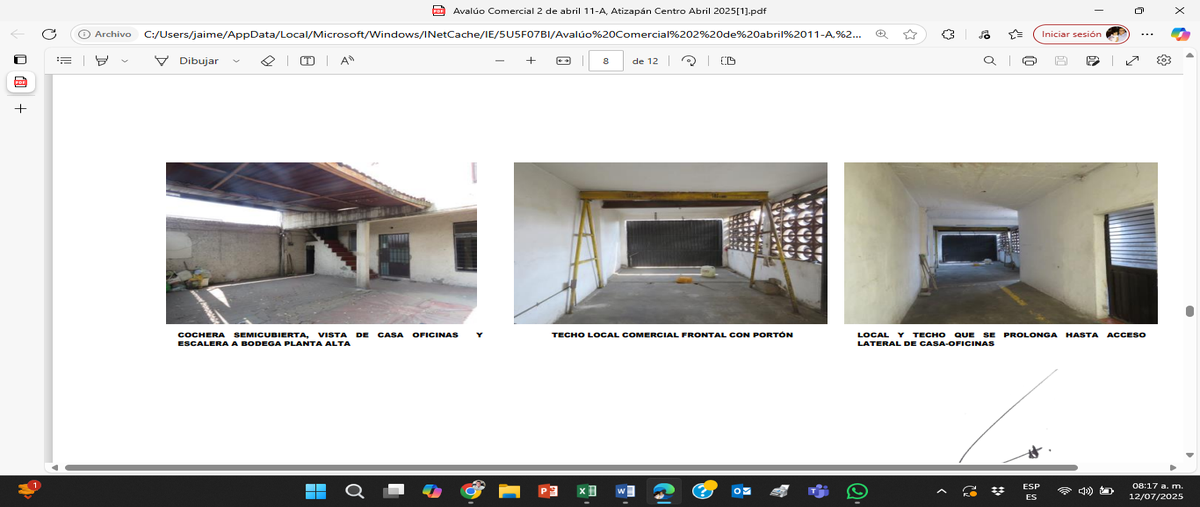Open Outlook from the taskbar
1200x507 pixels.
(x=741, y=491)
